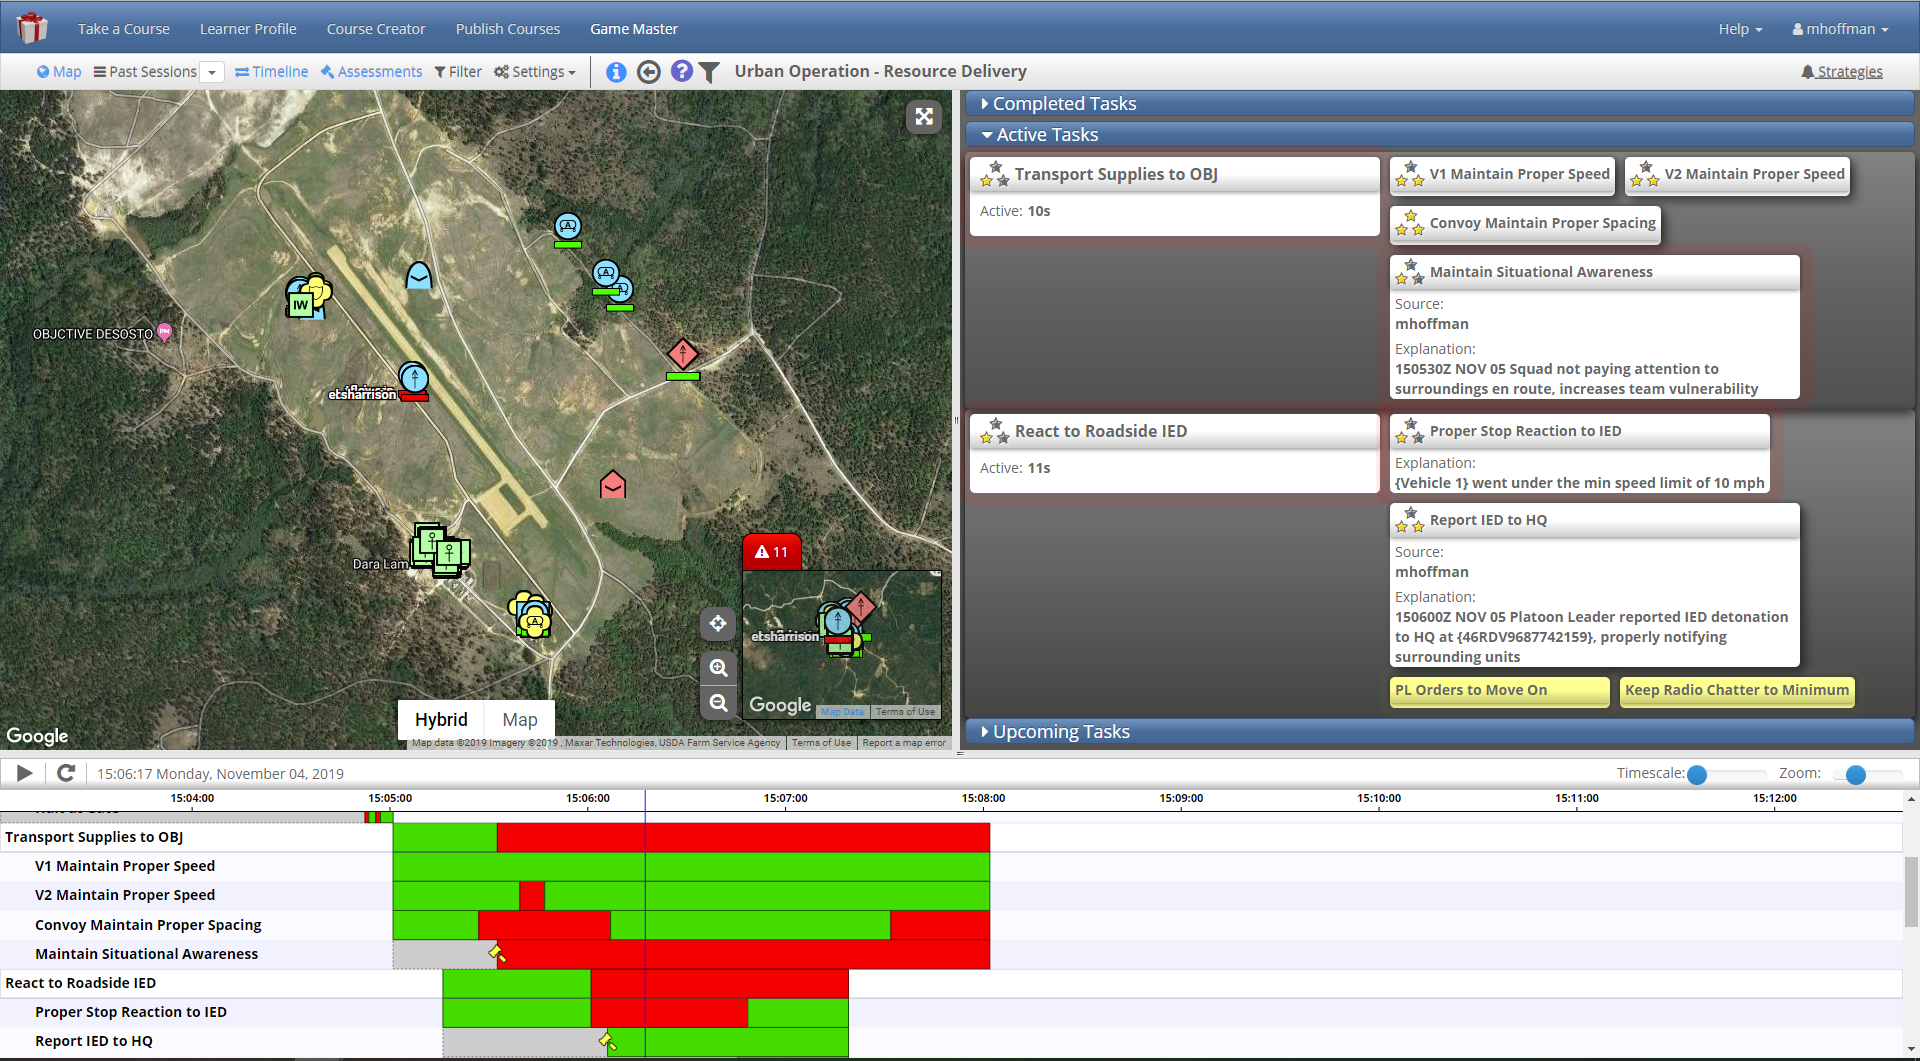Click the play timeline button
Image resolution: width=1920 pixels, height=1061 pixels.
(x=25, y=773)
